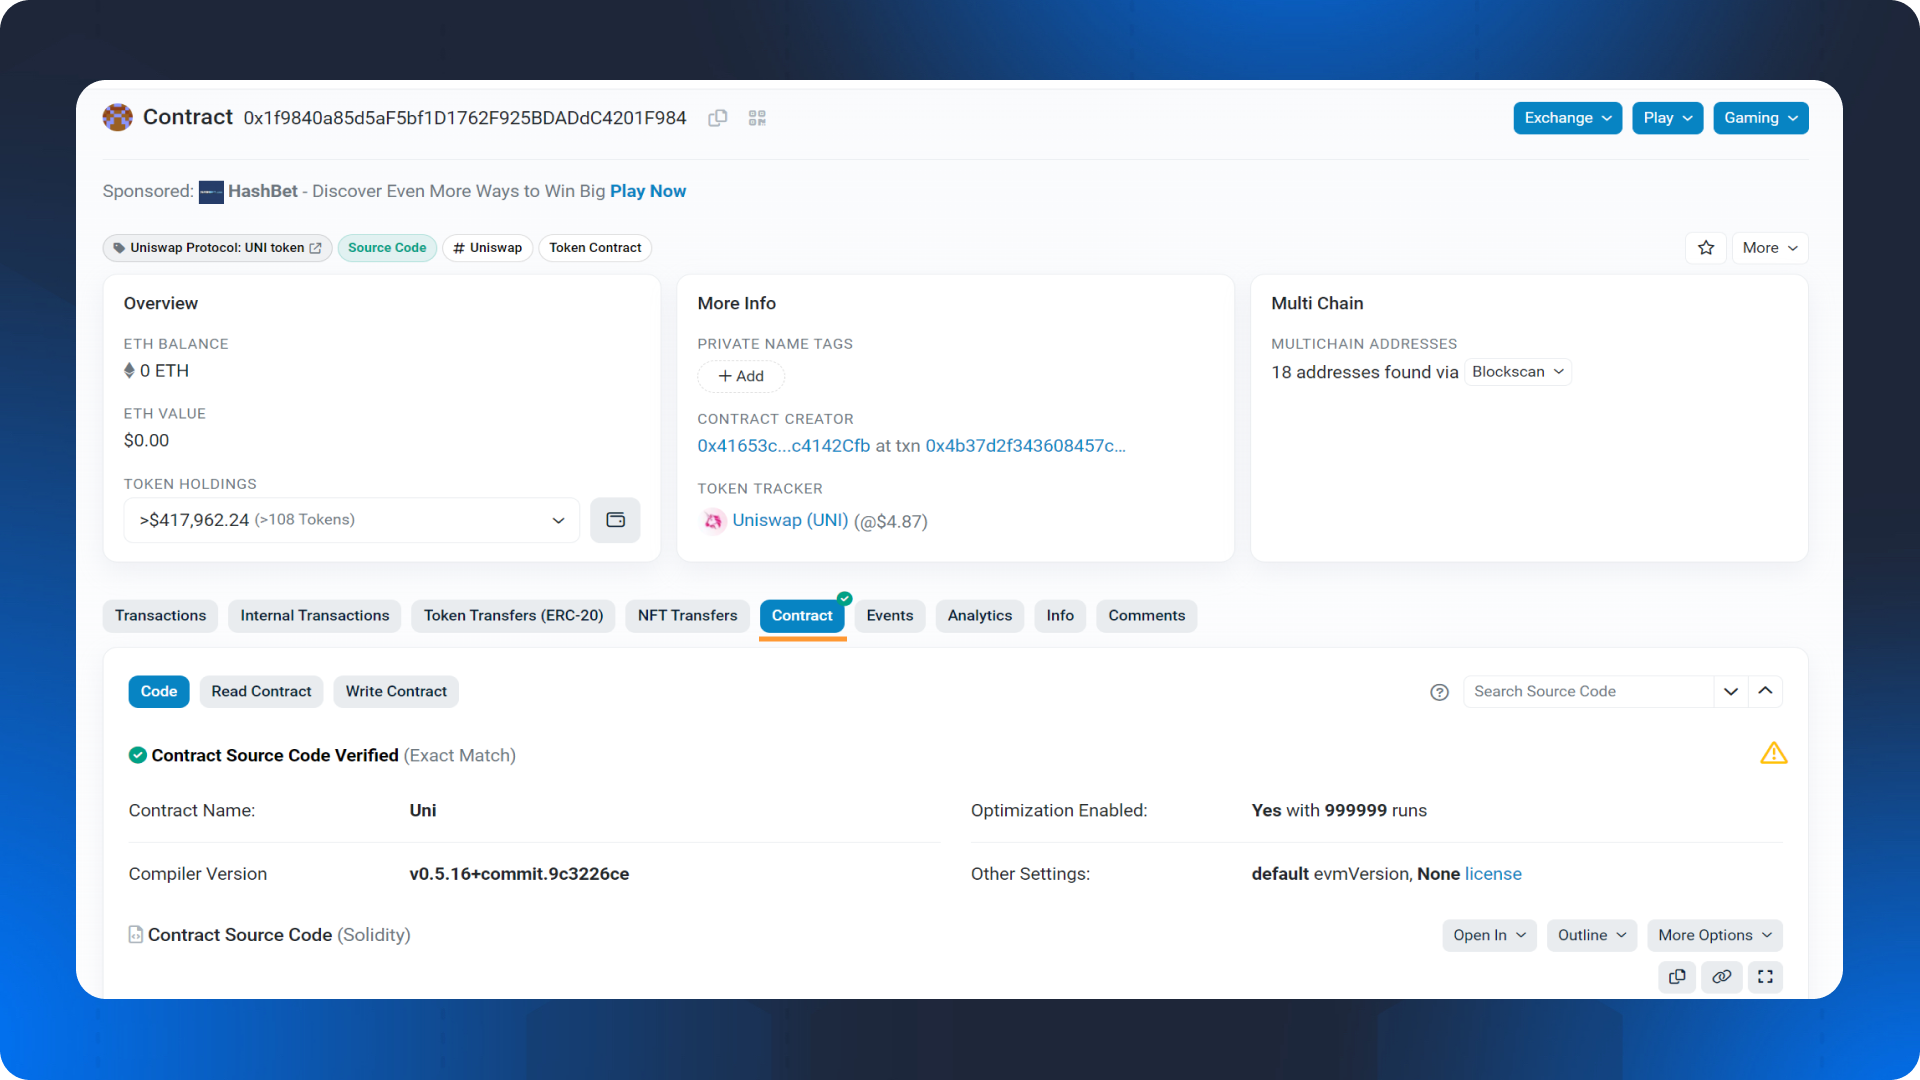Click the Search Source Code field
The image size is (1920, 1080).
click(1587, 692)
